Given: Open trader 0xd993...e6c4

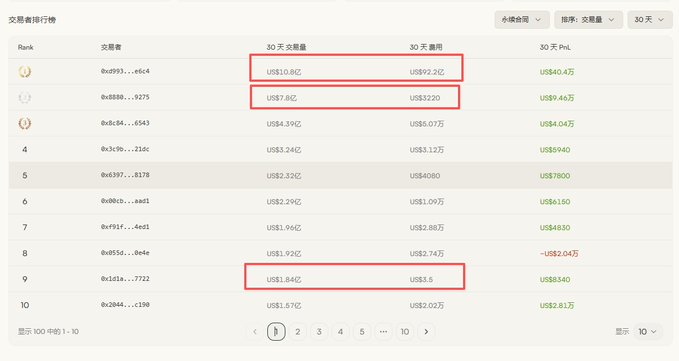Looking at the screenshot, I should [x=125, y=71].
